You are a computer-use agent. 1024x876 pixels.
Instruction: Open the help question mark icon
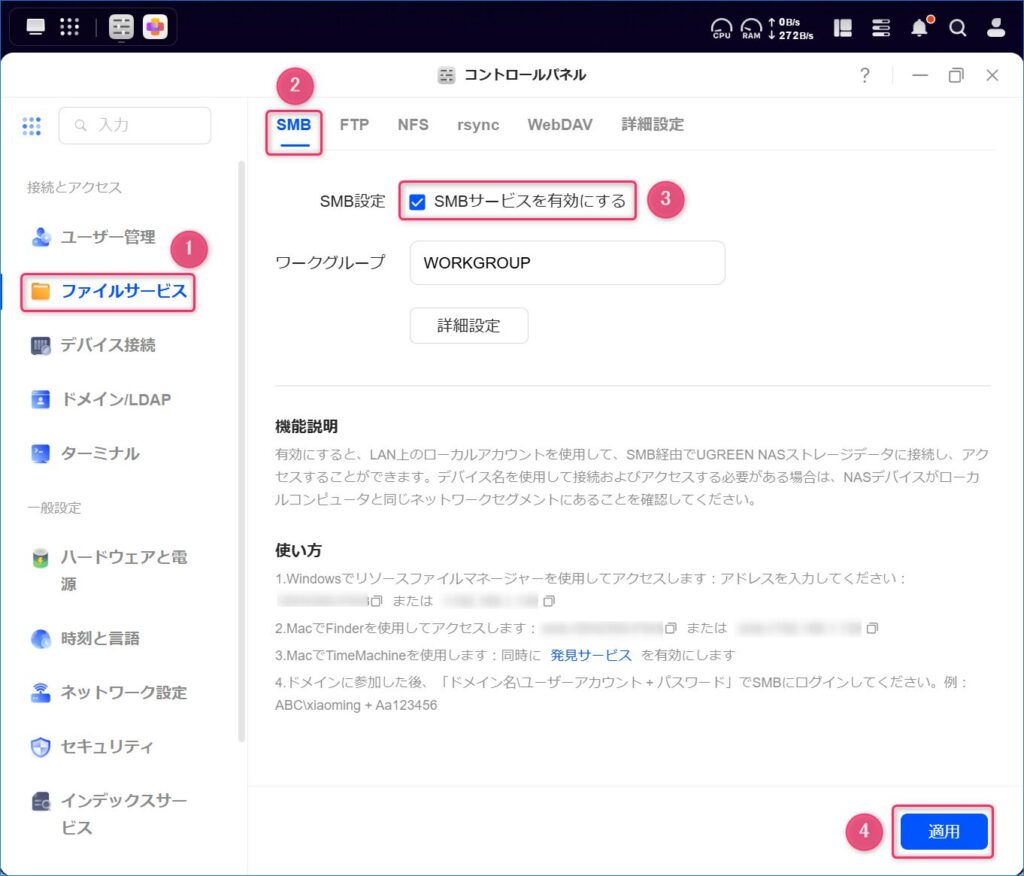865,76
